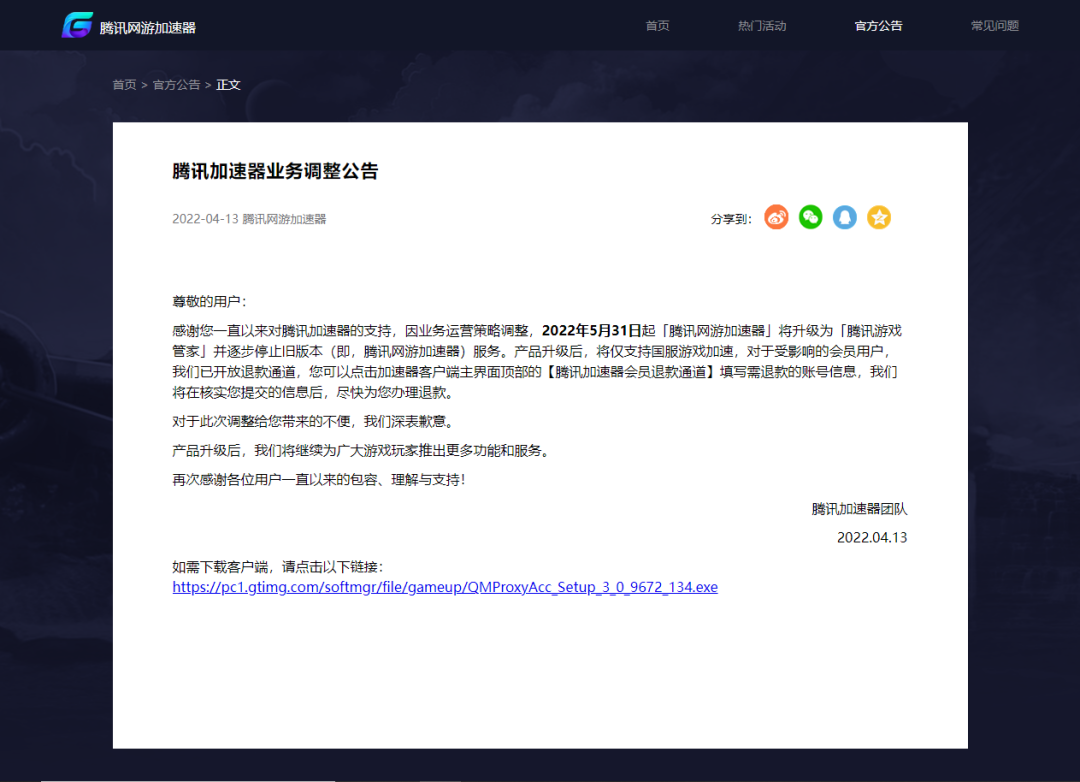Open the 常见问题 navigation item
This screenshot has width=1080, height=782.
[995, 25]
